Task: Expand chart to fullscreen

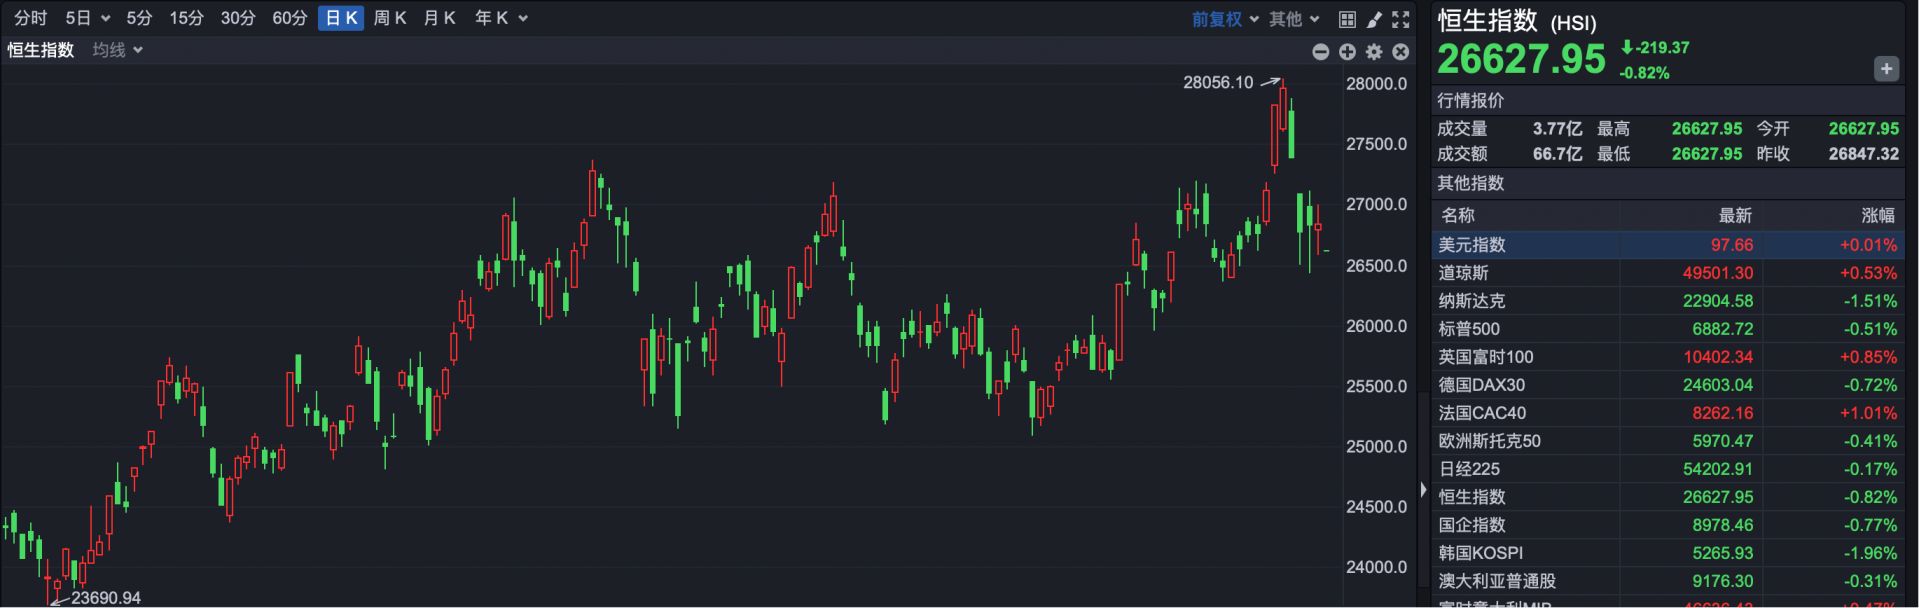Action: [1401, 19]
